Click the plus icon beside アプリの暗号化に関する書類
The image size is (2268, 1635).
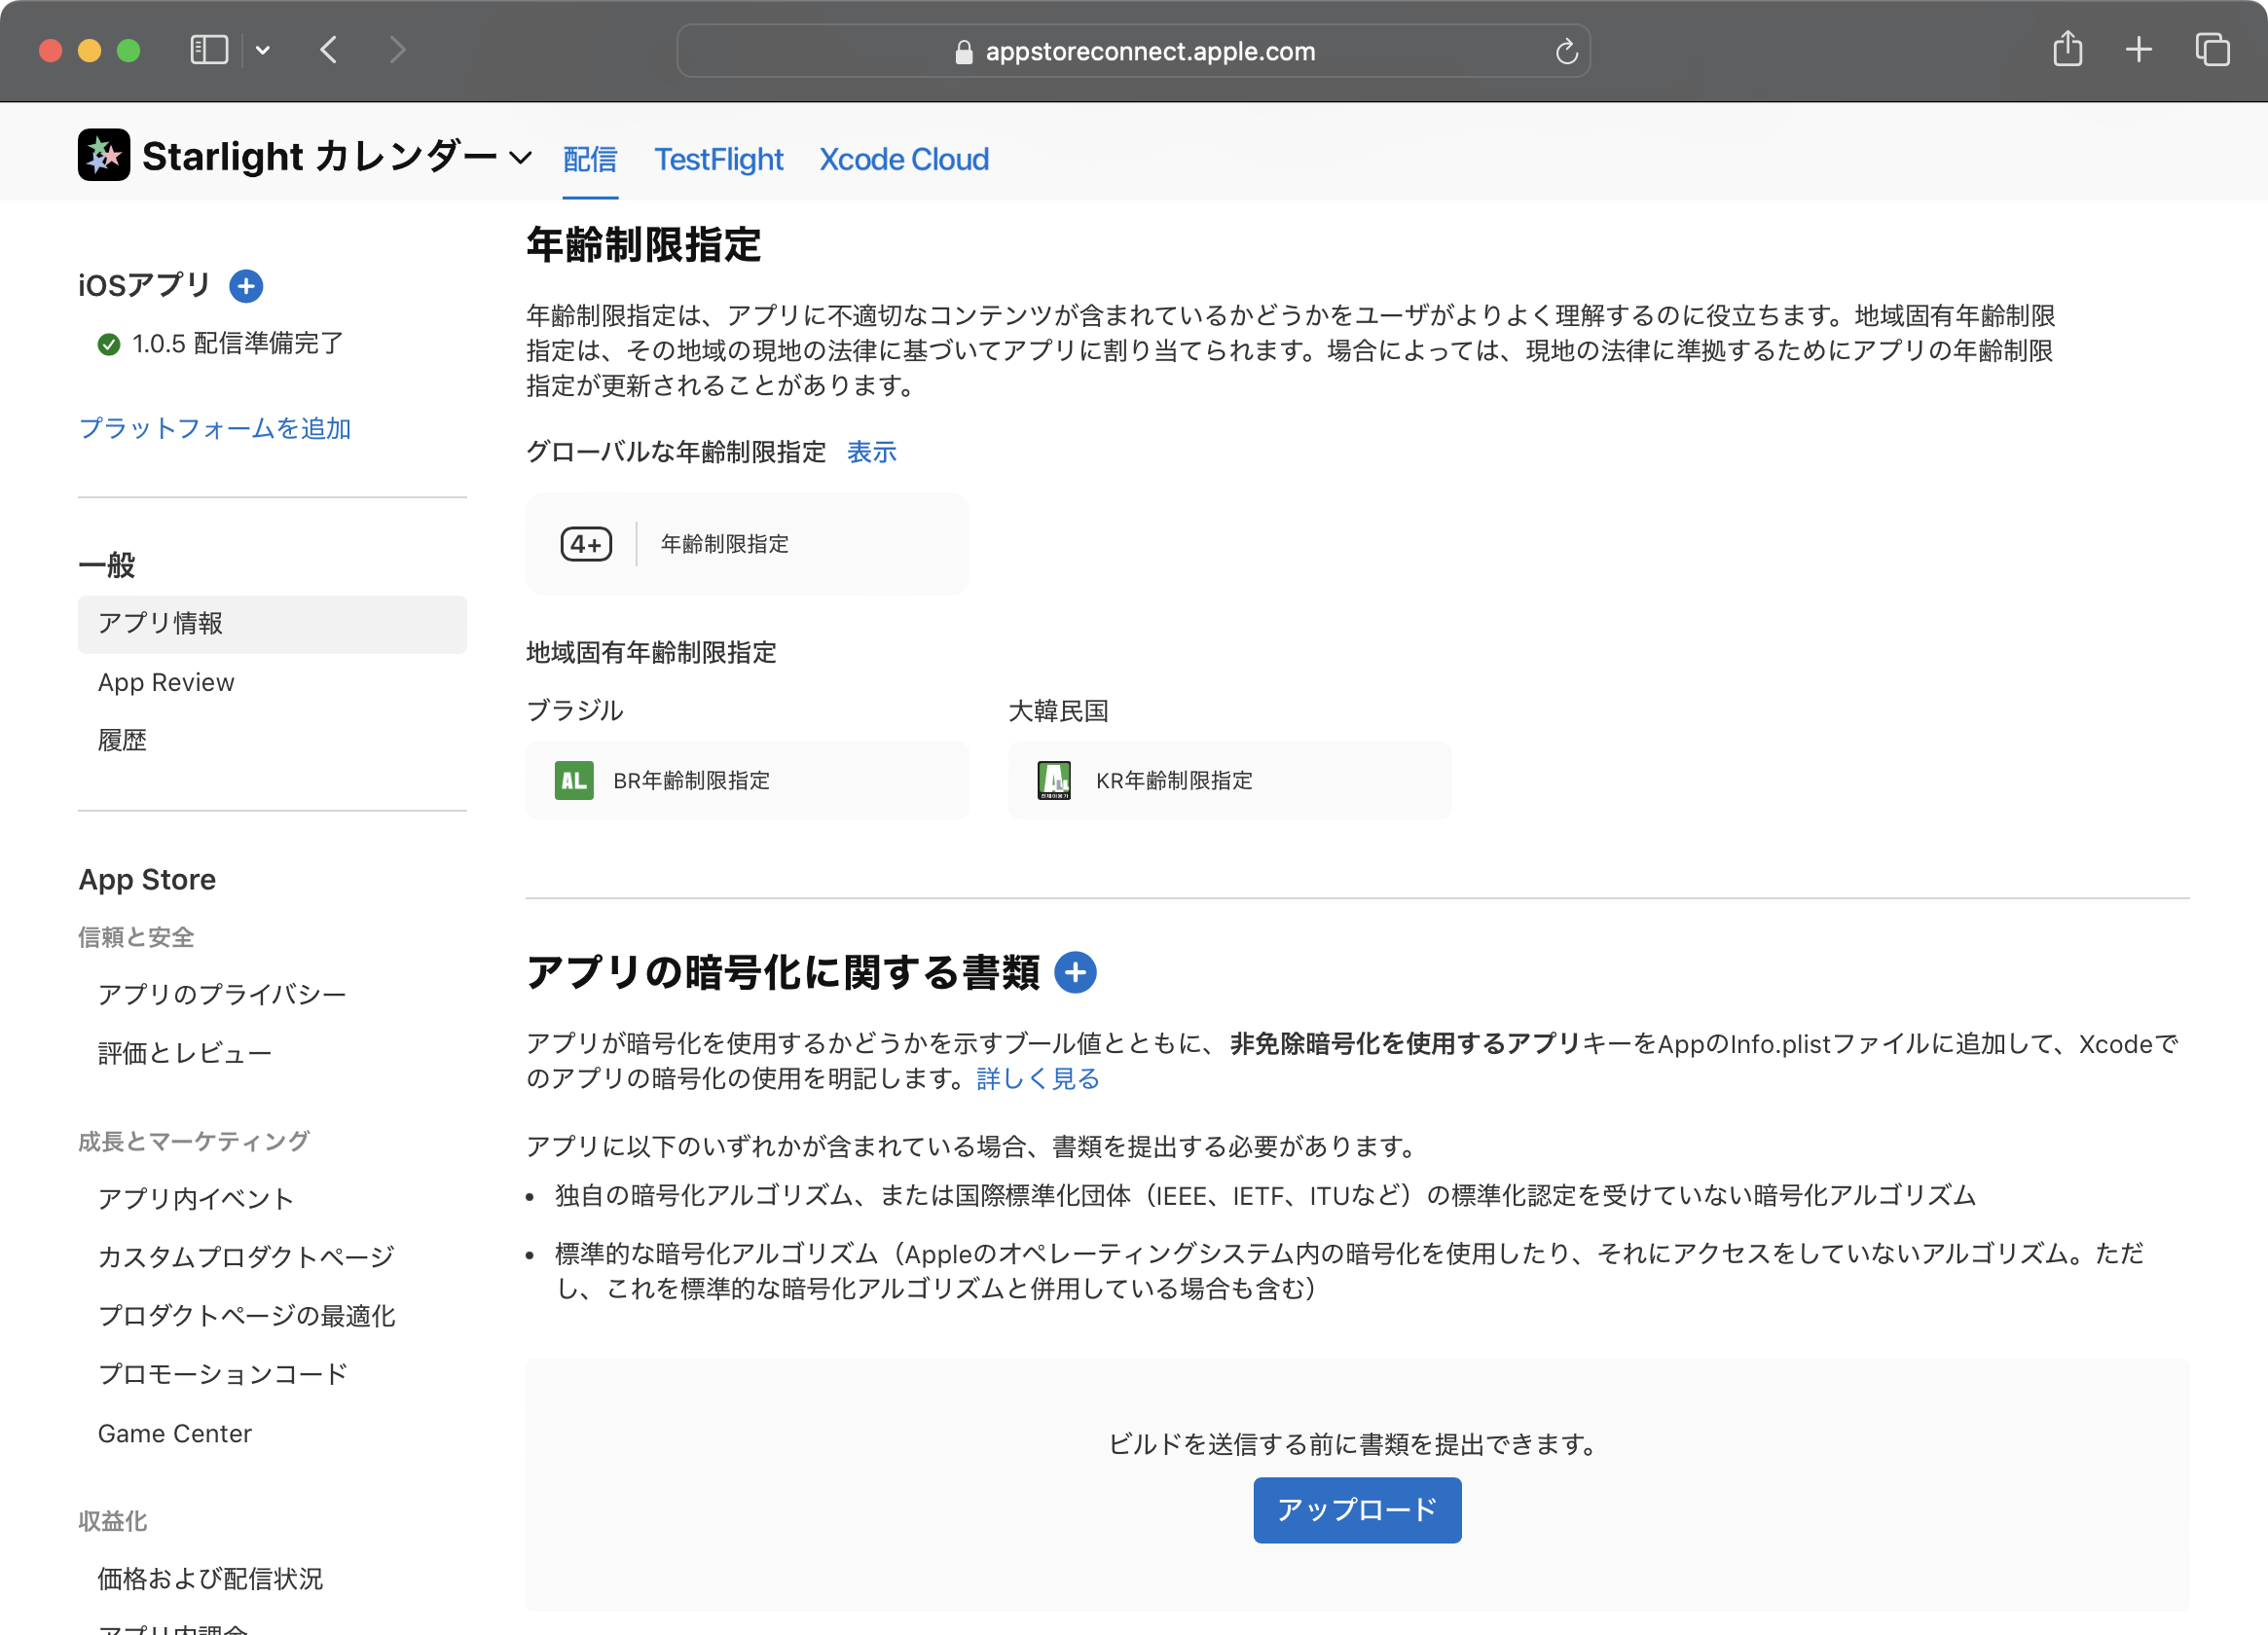[x=1075, y=972]
